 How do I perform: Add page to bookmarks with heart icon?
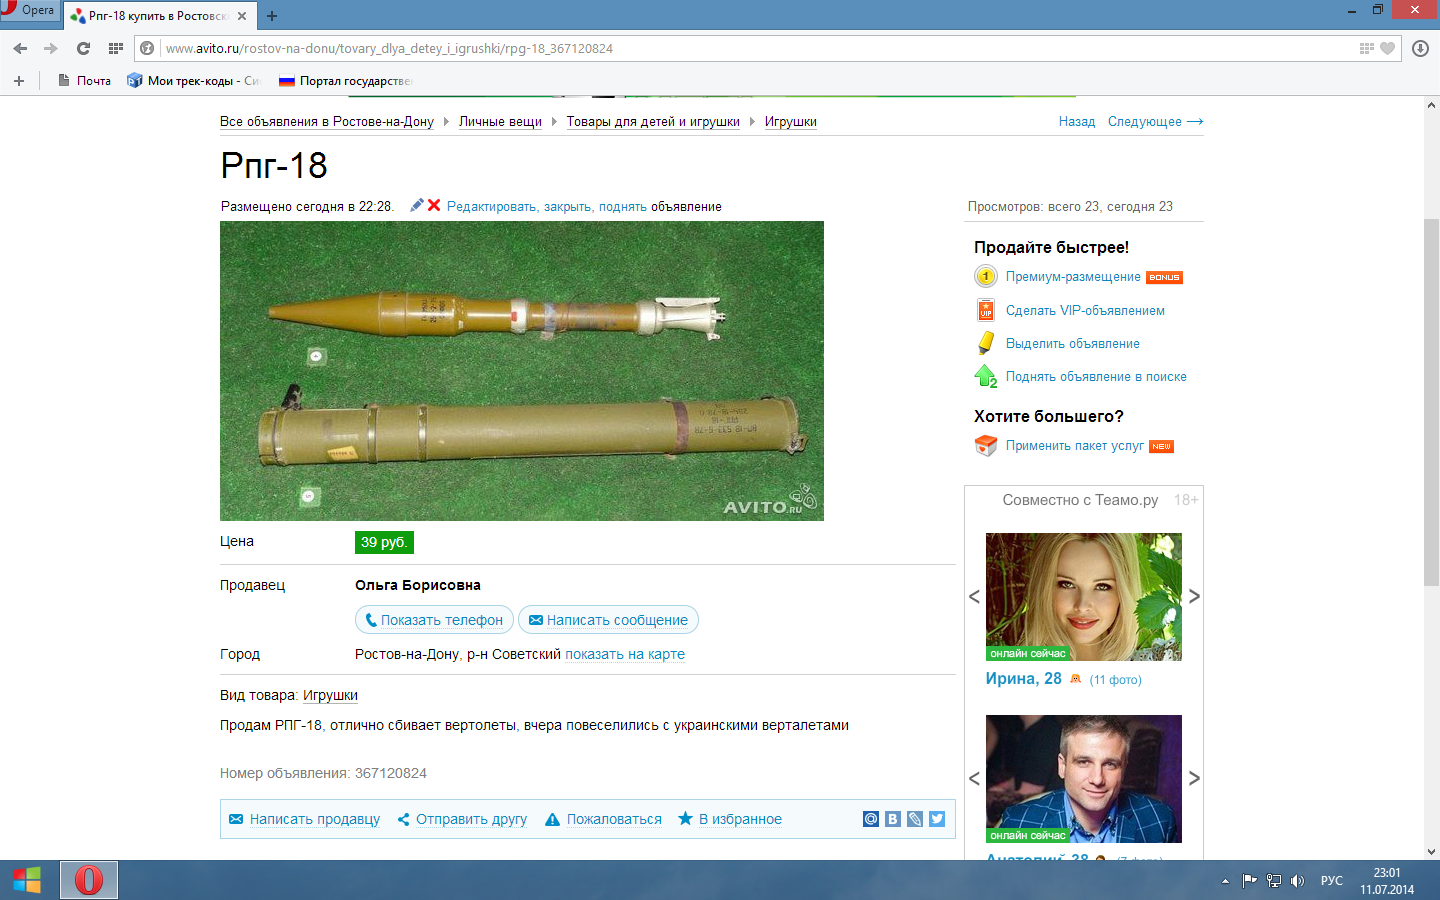[1387, 48]
